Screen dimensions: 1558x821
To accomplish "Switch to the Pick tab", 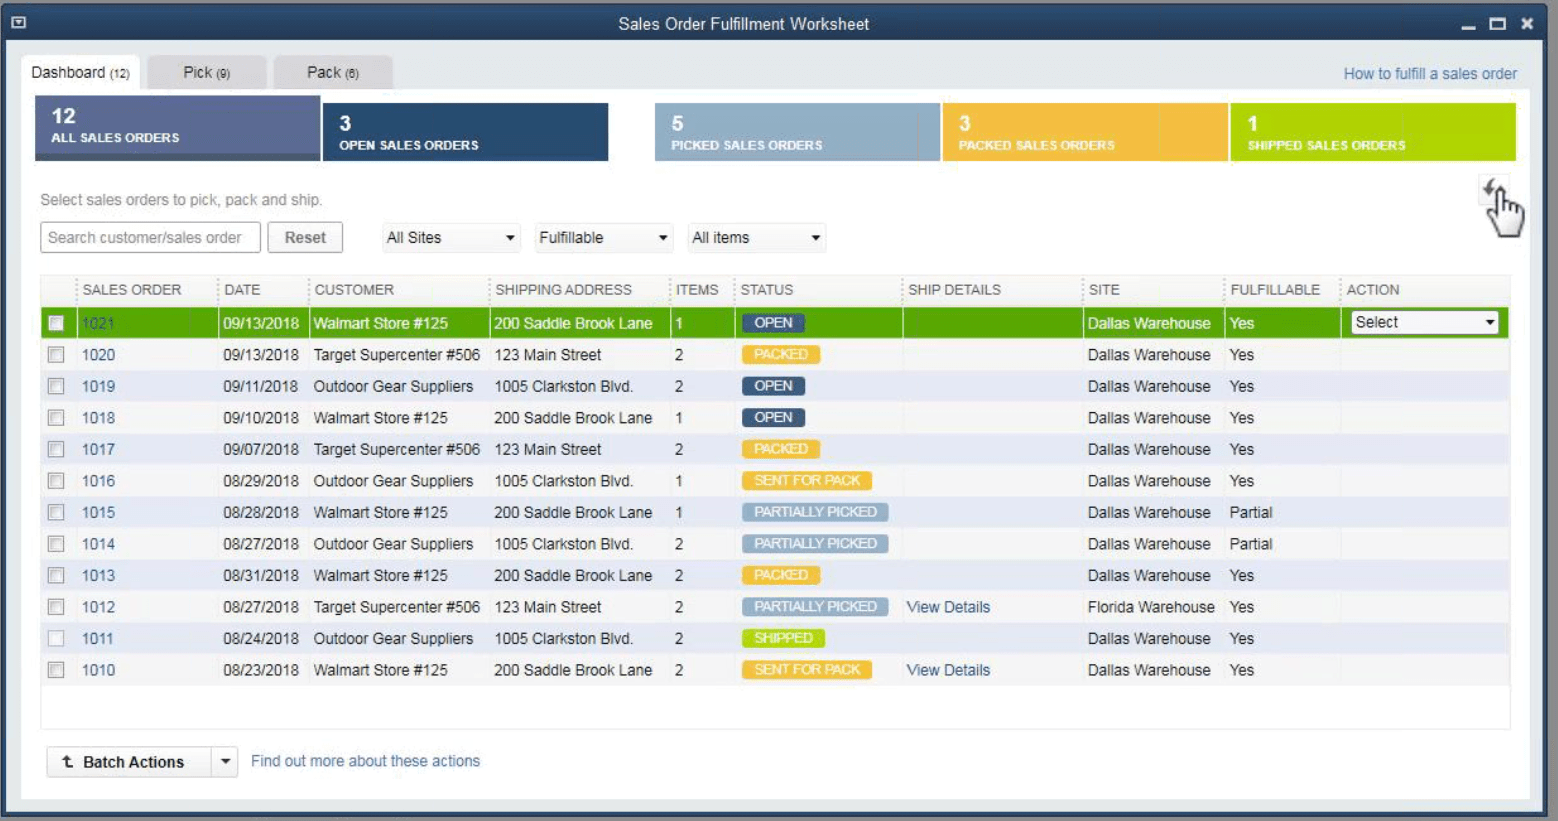I will (x=206, y=71).
